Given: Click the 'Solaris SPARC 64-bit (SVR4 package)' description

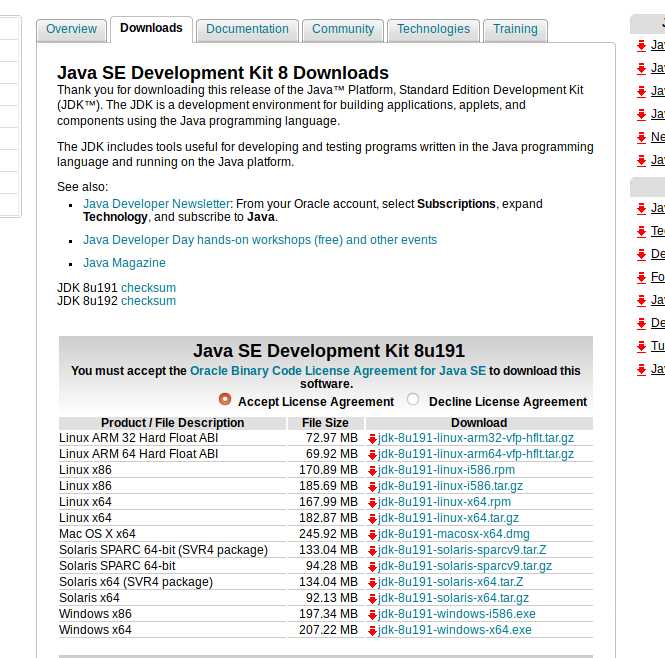Looking at the screenshot, I should (164, 550).
